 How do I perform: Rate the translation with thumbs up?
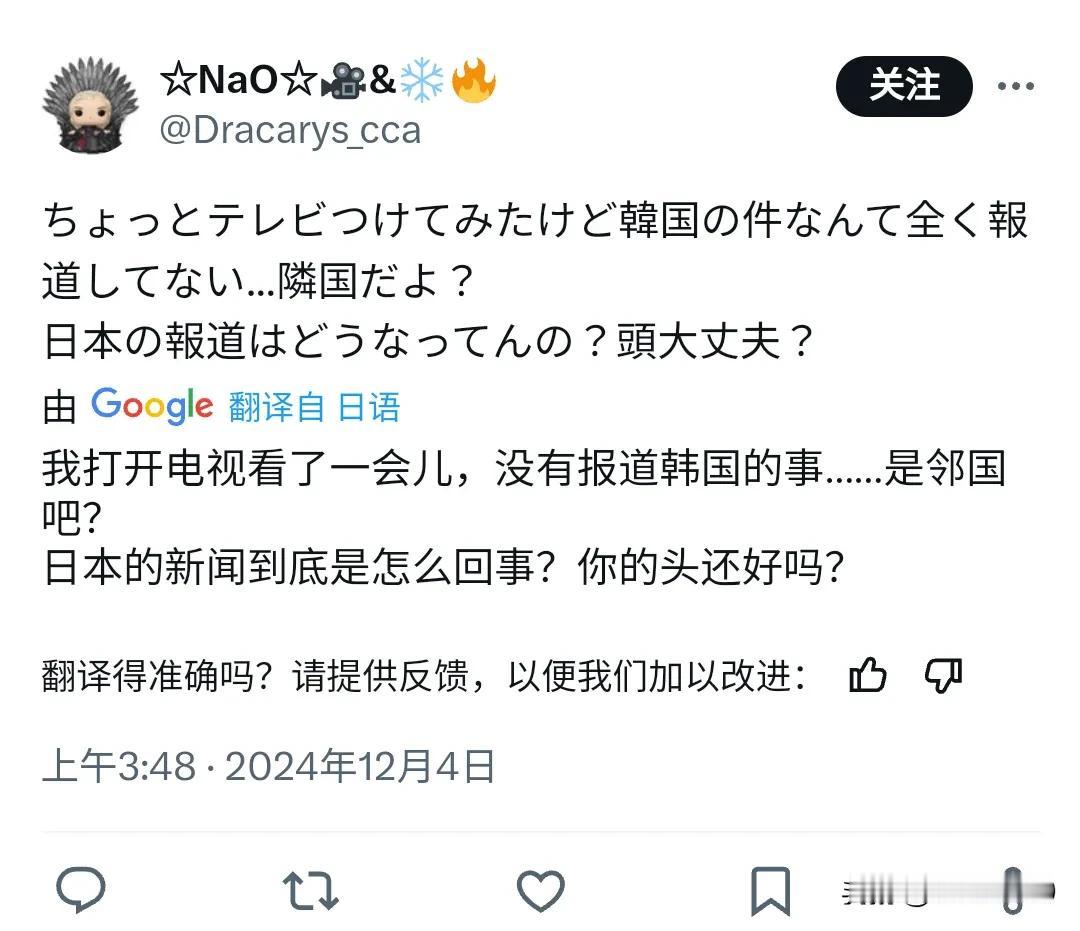pos(867,675)
